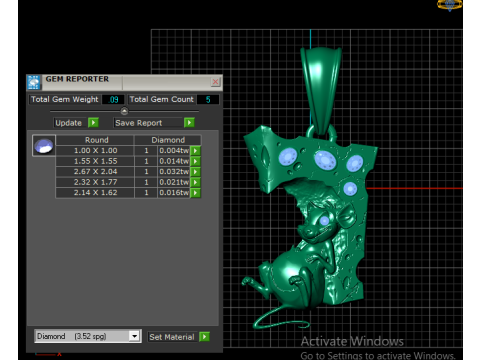Click the 0.032tw weight cell
480x360 pixels.
point(174,172)
